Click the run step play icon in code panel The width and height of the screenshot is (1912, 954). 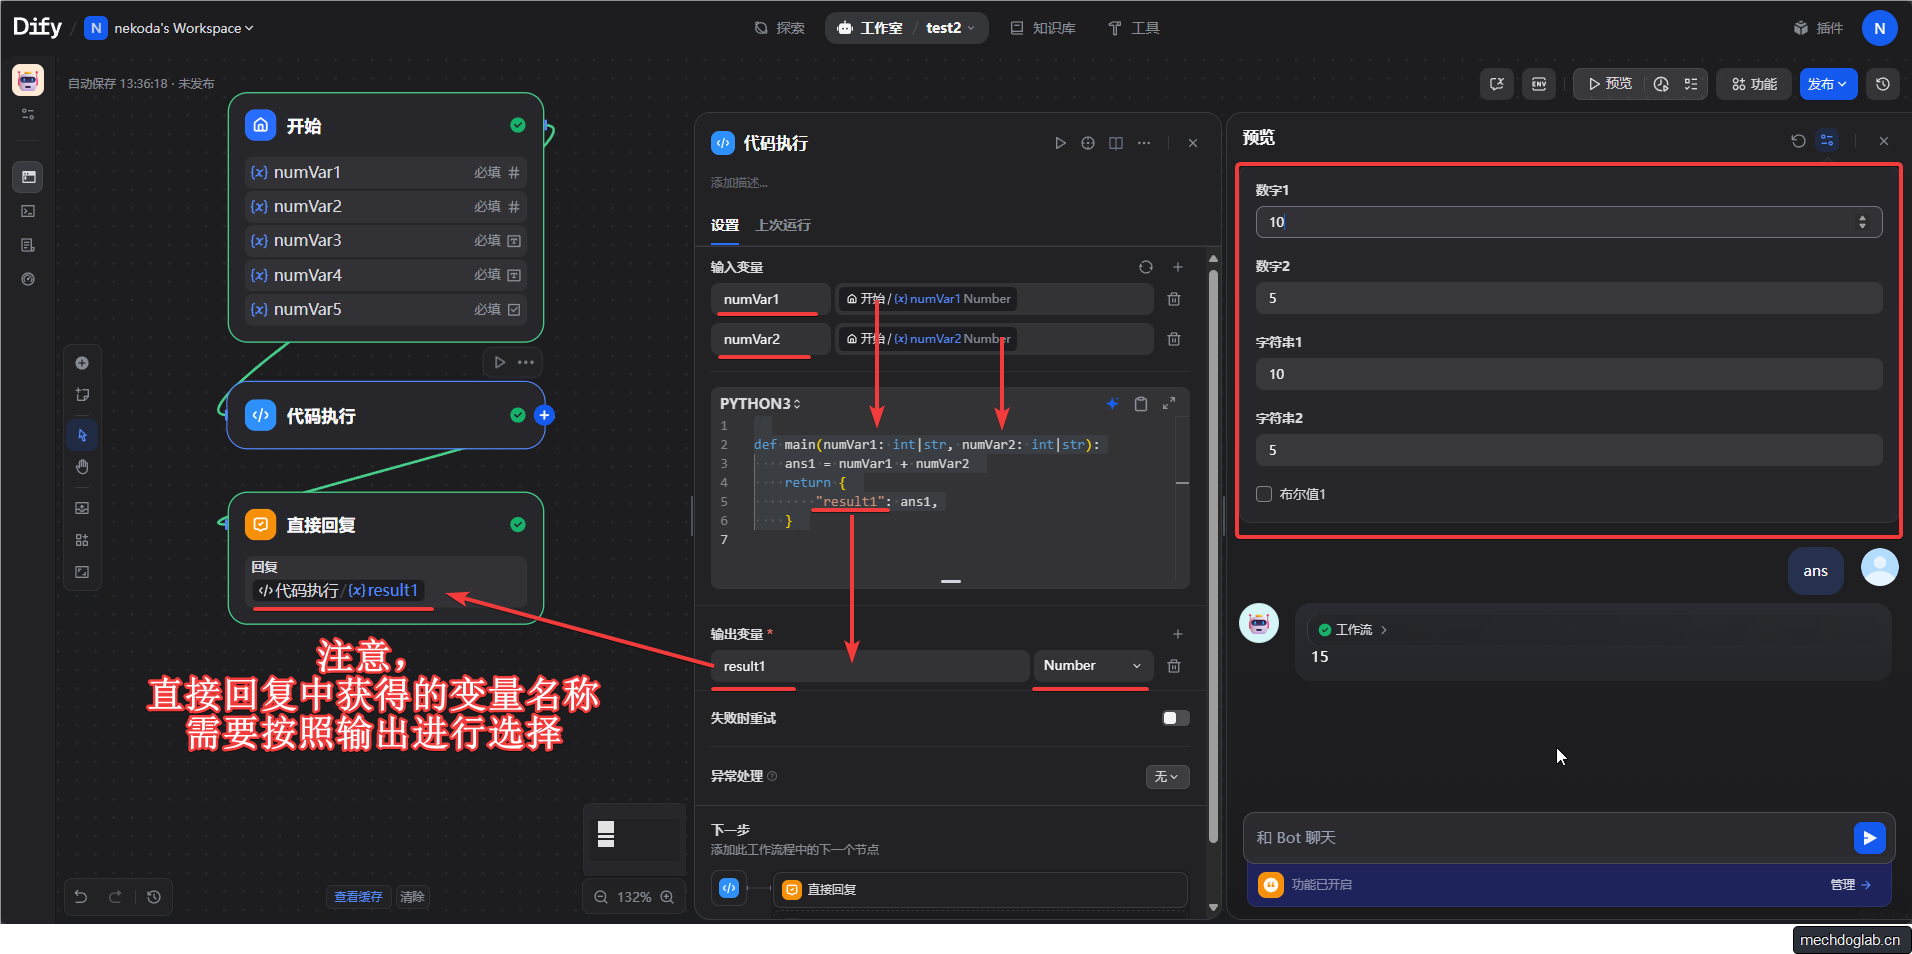click(1060, 143)
